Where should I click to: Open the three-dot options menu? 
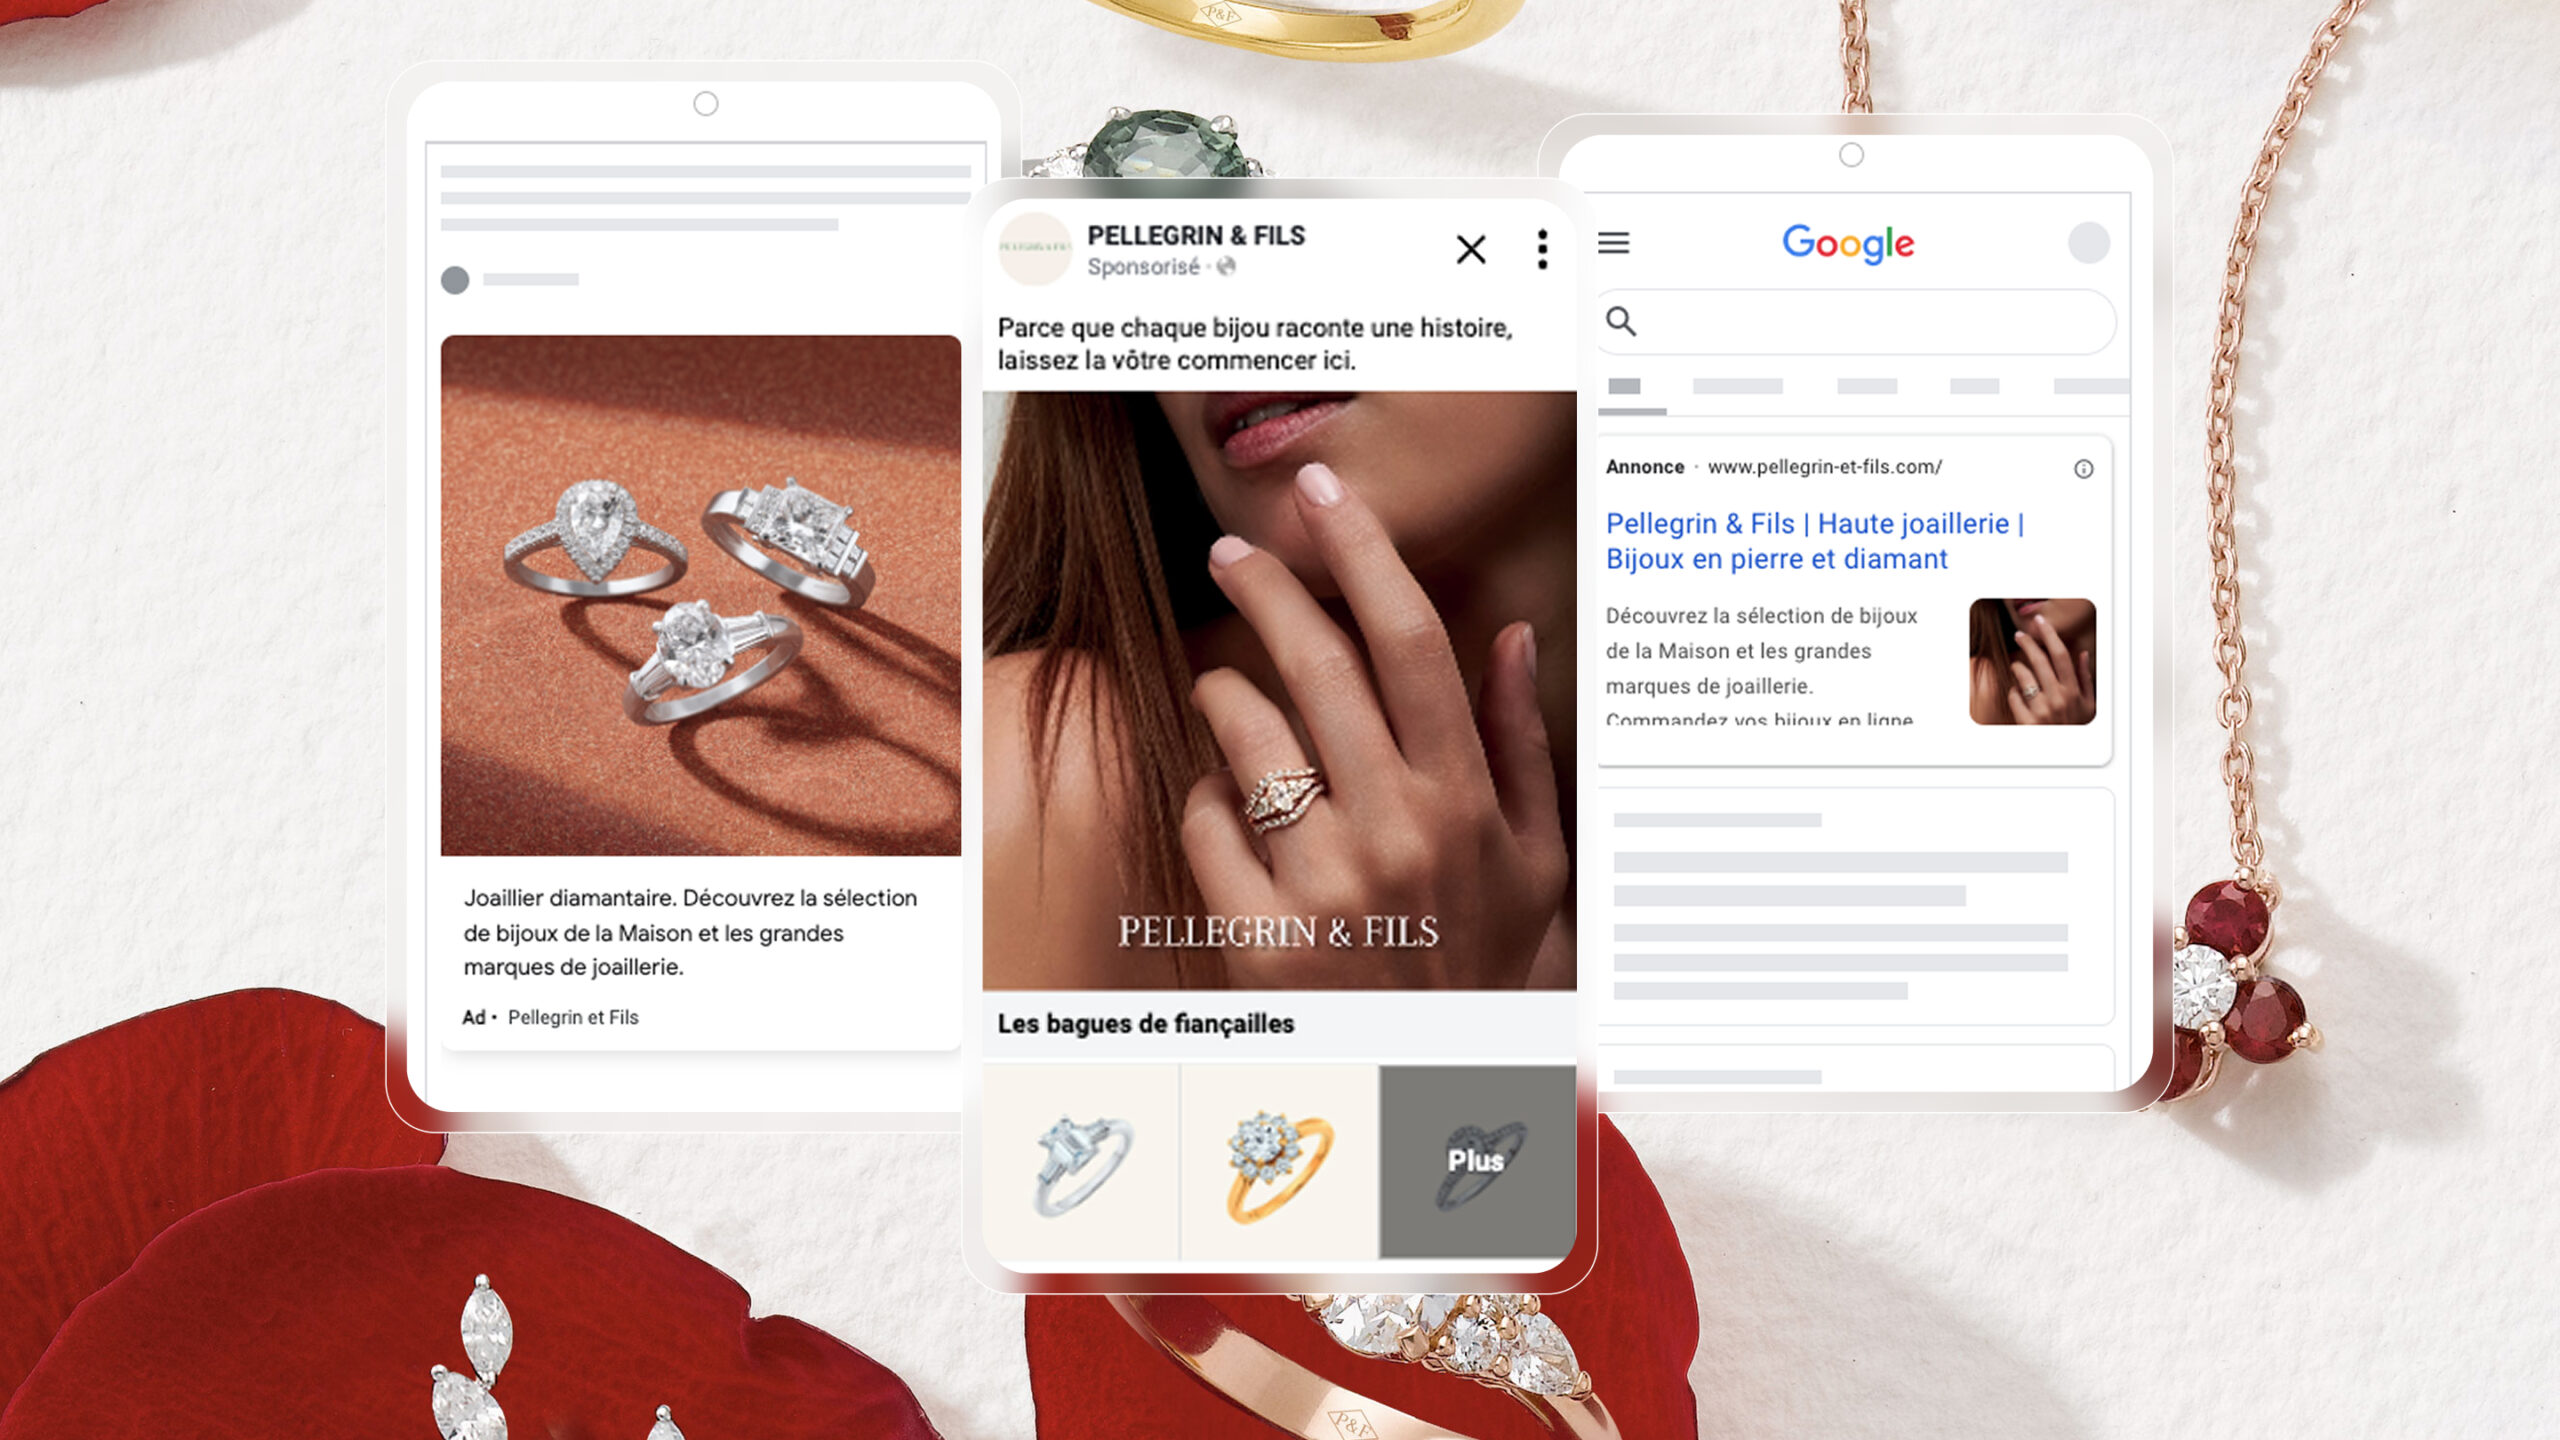coord(1542,249)
